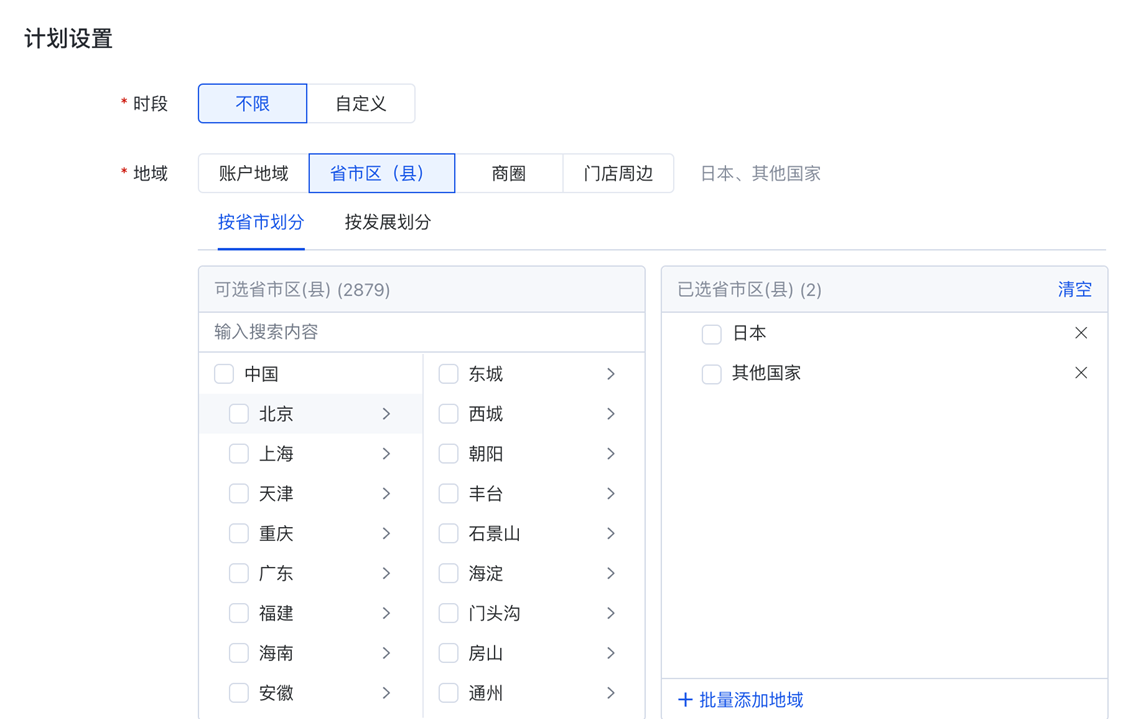Choose the 门店周边 region option
This screenshot has width=1136, height=719.
pos(618,174)
